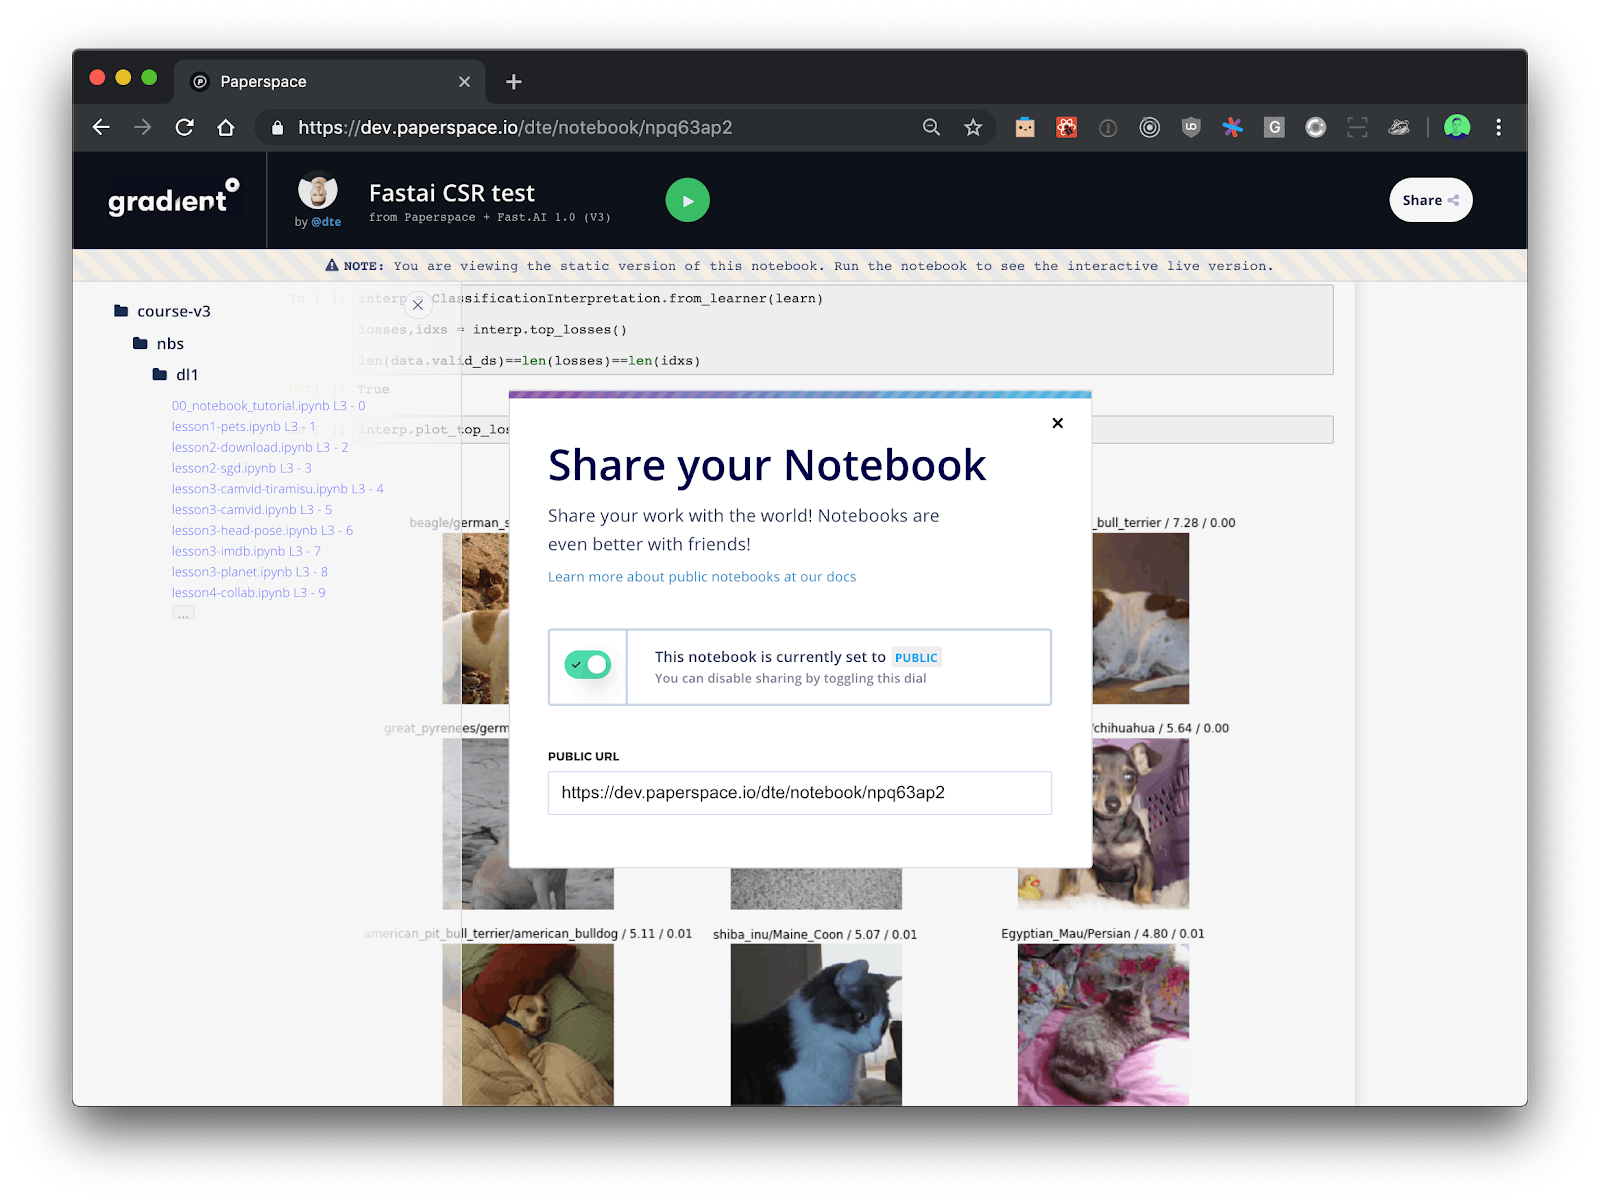Collapse the course-v3 folder
The image size is (1600, 1202).
pyautogui.click(x=162, y=311)
